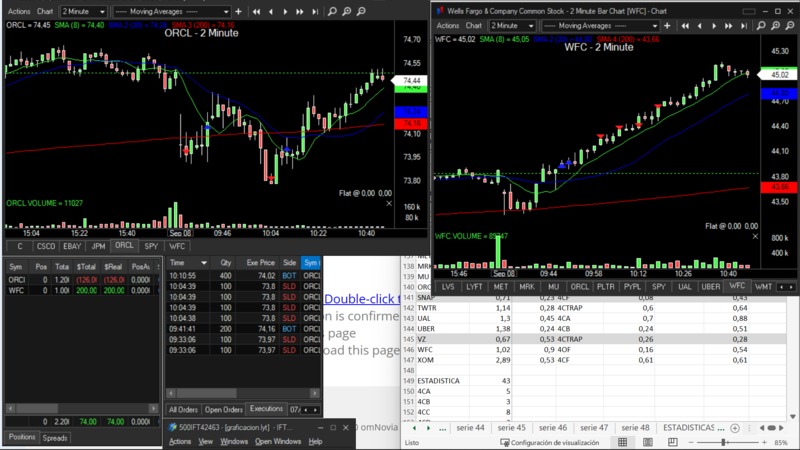Click plus icon to add indicator on ORCL chart
The image size is (800, 450).
pyautogui.click(x=237, y=12)
